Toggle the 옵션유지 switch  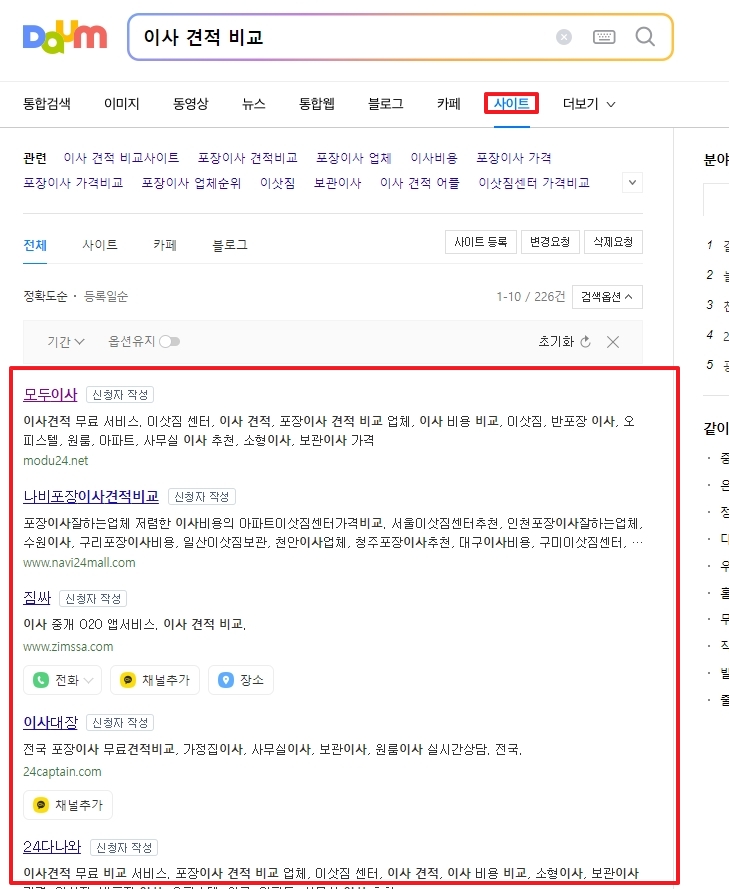pos(169,341)
